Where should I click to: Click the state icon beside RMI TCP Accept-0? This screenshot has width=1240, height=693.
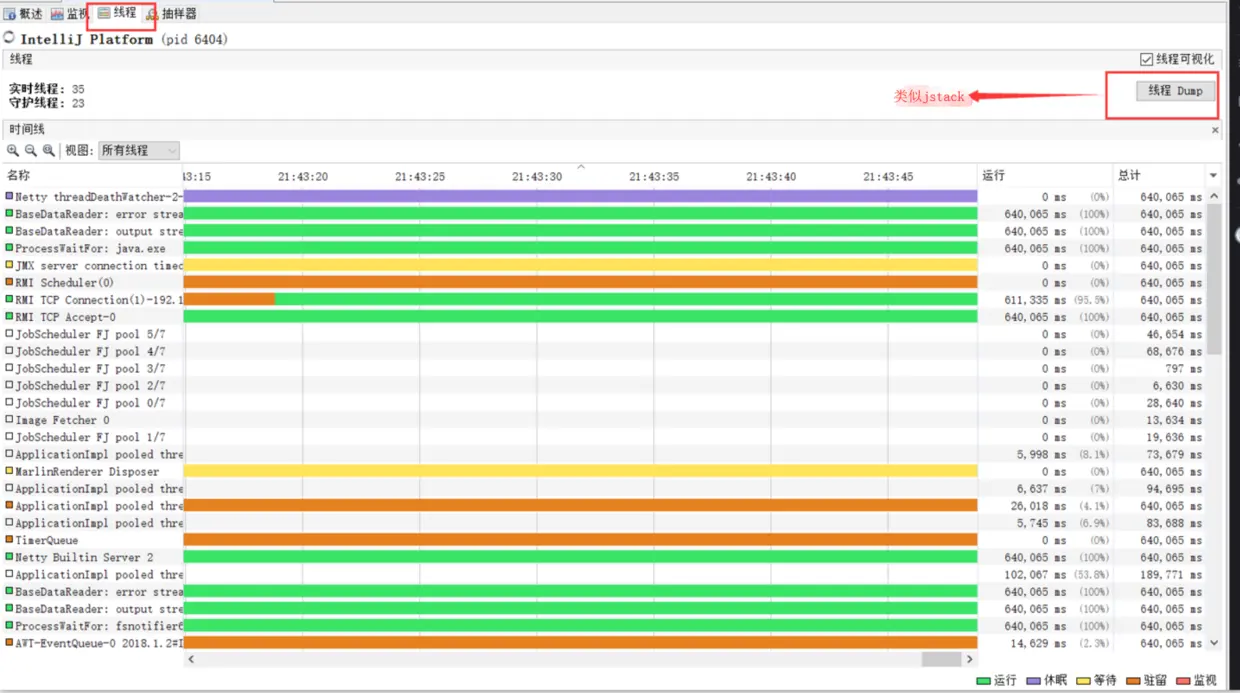pyautogui.click(x=10, y=317)
